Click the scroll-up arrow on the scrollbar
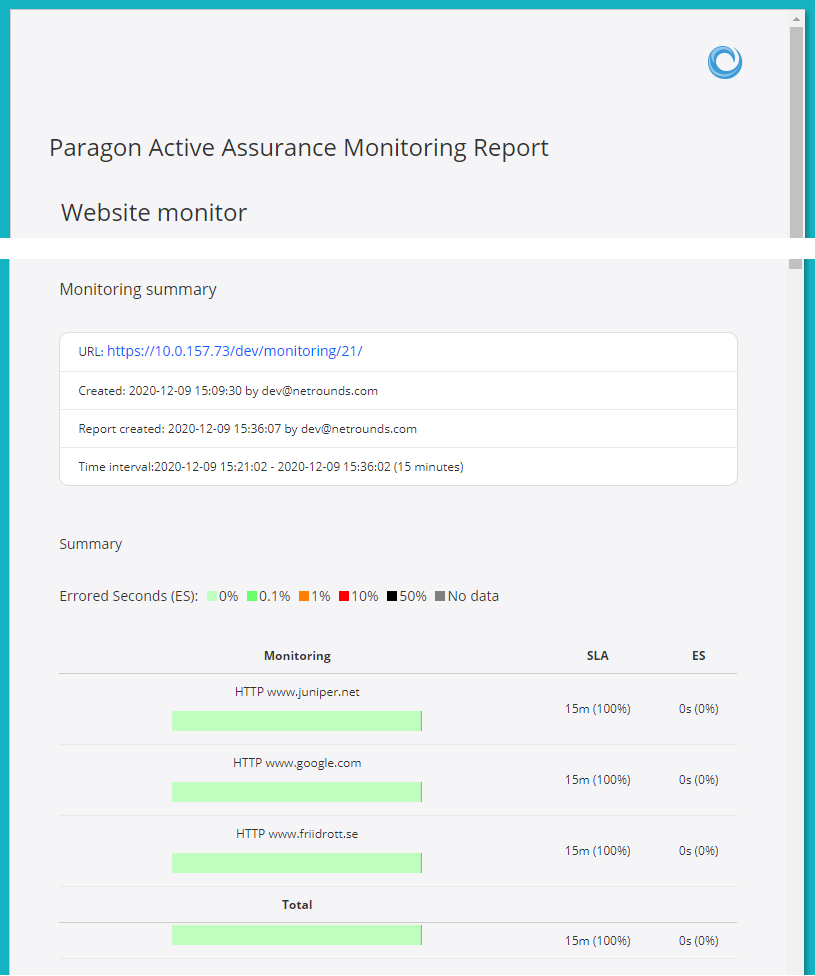 coord(796,19)
